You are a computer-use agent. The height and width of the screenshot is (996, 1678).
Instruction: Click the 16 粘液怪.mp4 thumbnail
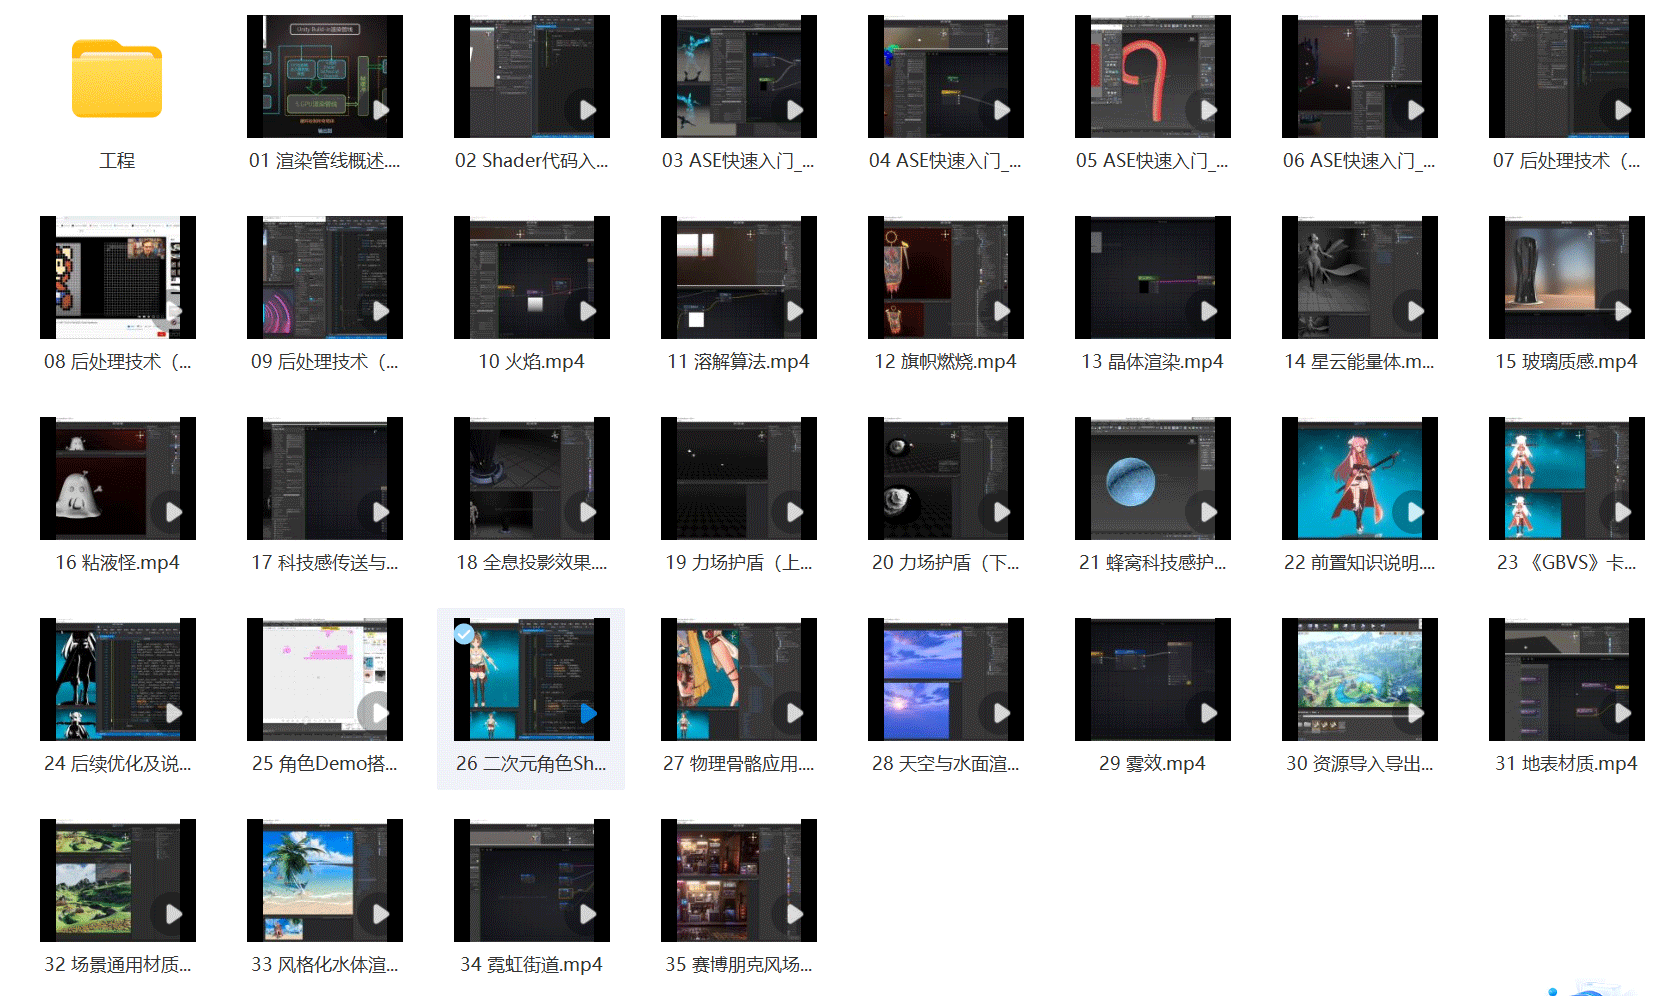click(x=117, y=479)
